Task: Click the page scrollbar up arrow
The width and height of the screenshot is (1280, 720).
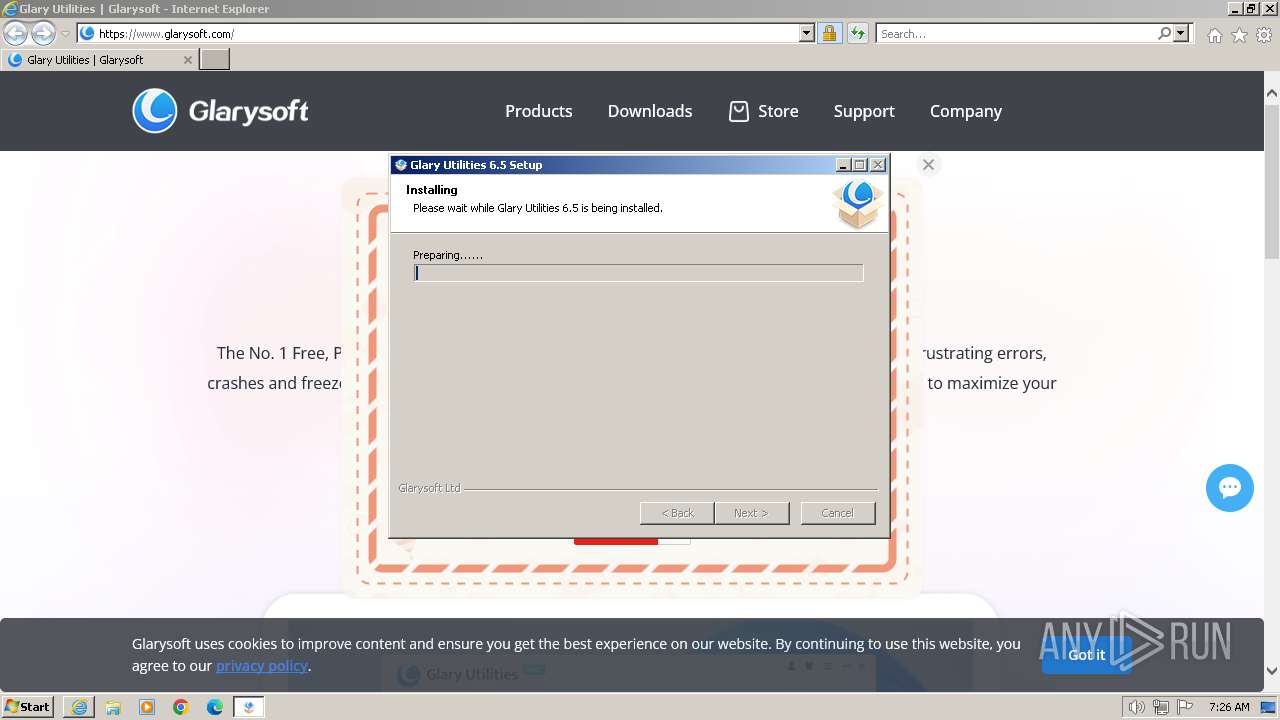Action: (x=1272, y=93)
